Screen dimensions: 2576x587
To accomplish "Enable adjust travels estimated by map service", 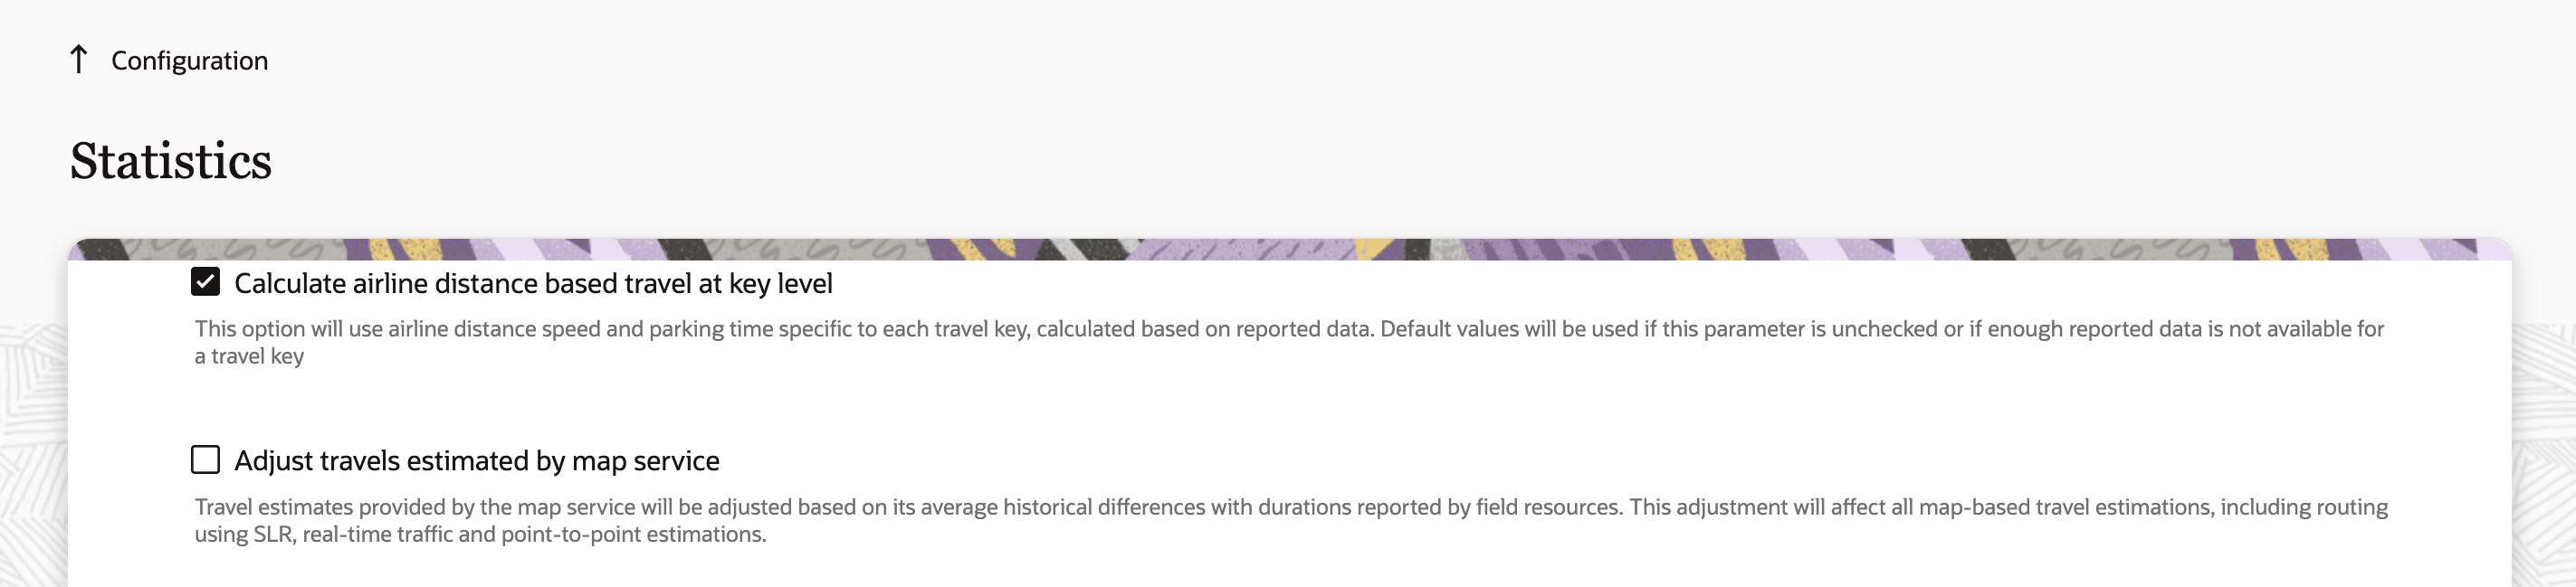I will pyautogui.click(x=207, y=461).
